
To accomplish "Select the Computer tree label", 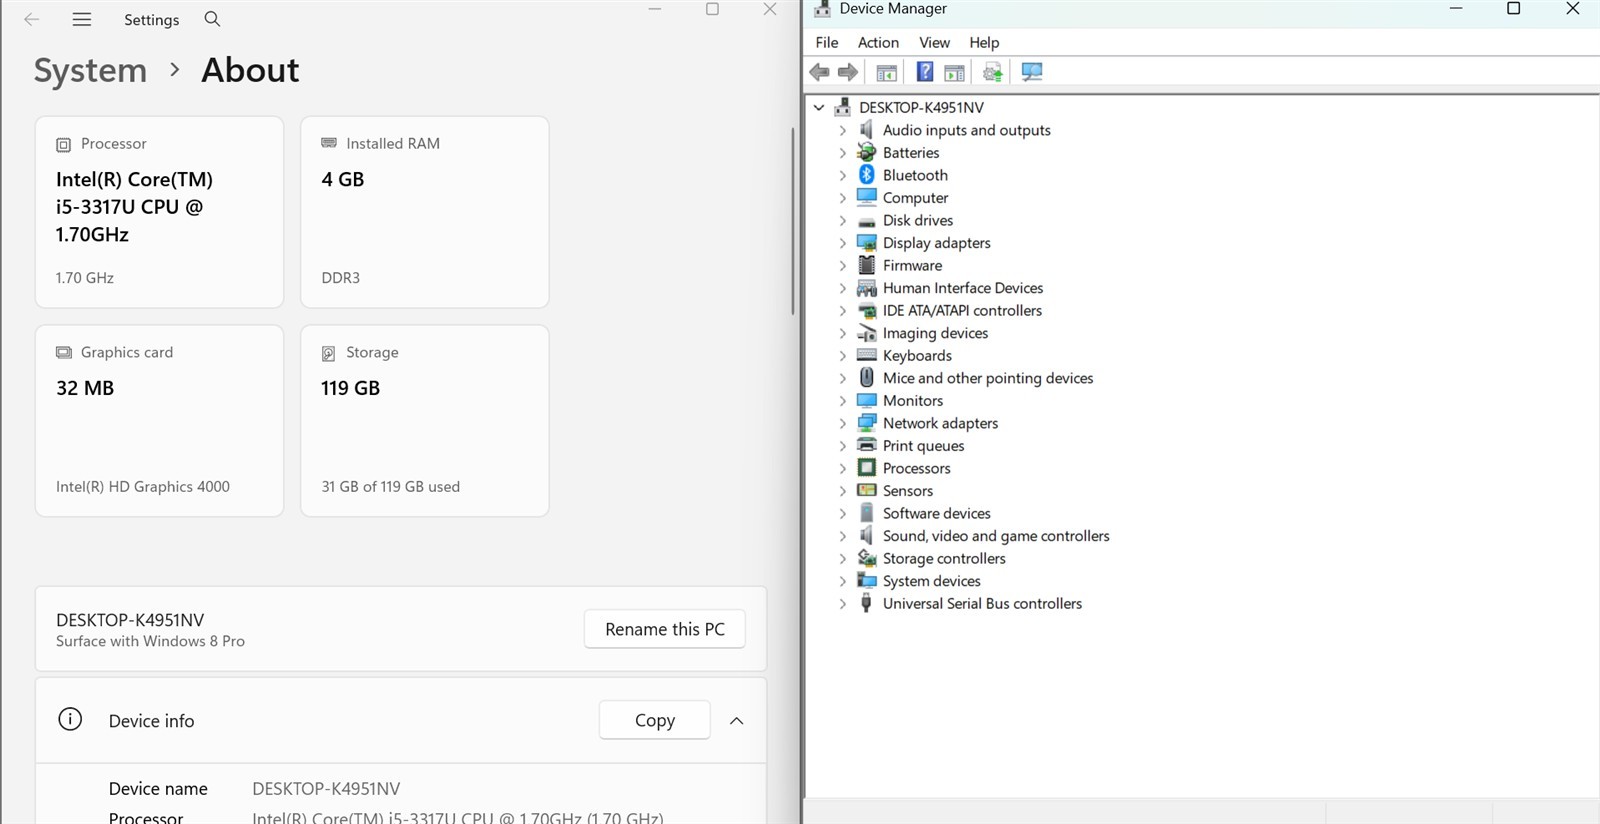I will click(915, 198).
